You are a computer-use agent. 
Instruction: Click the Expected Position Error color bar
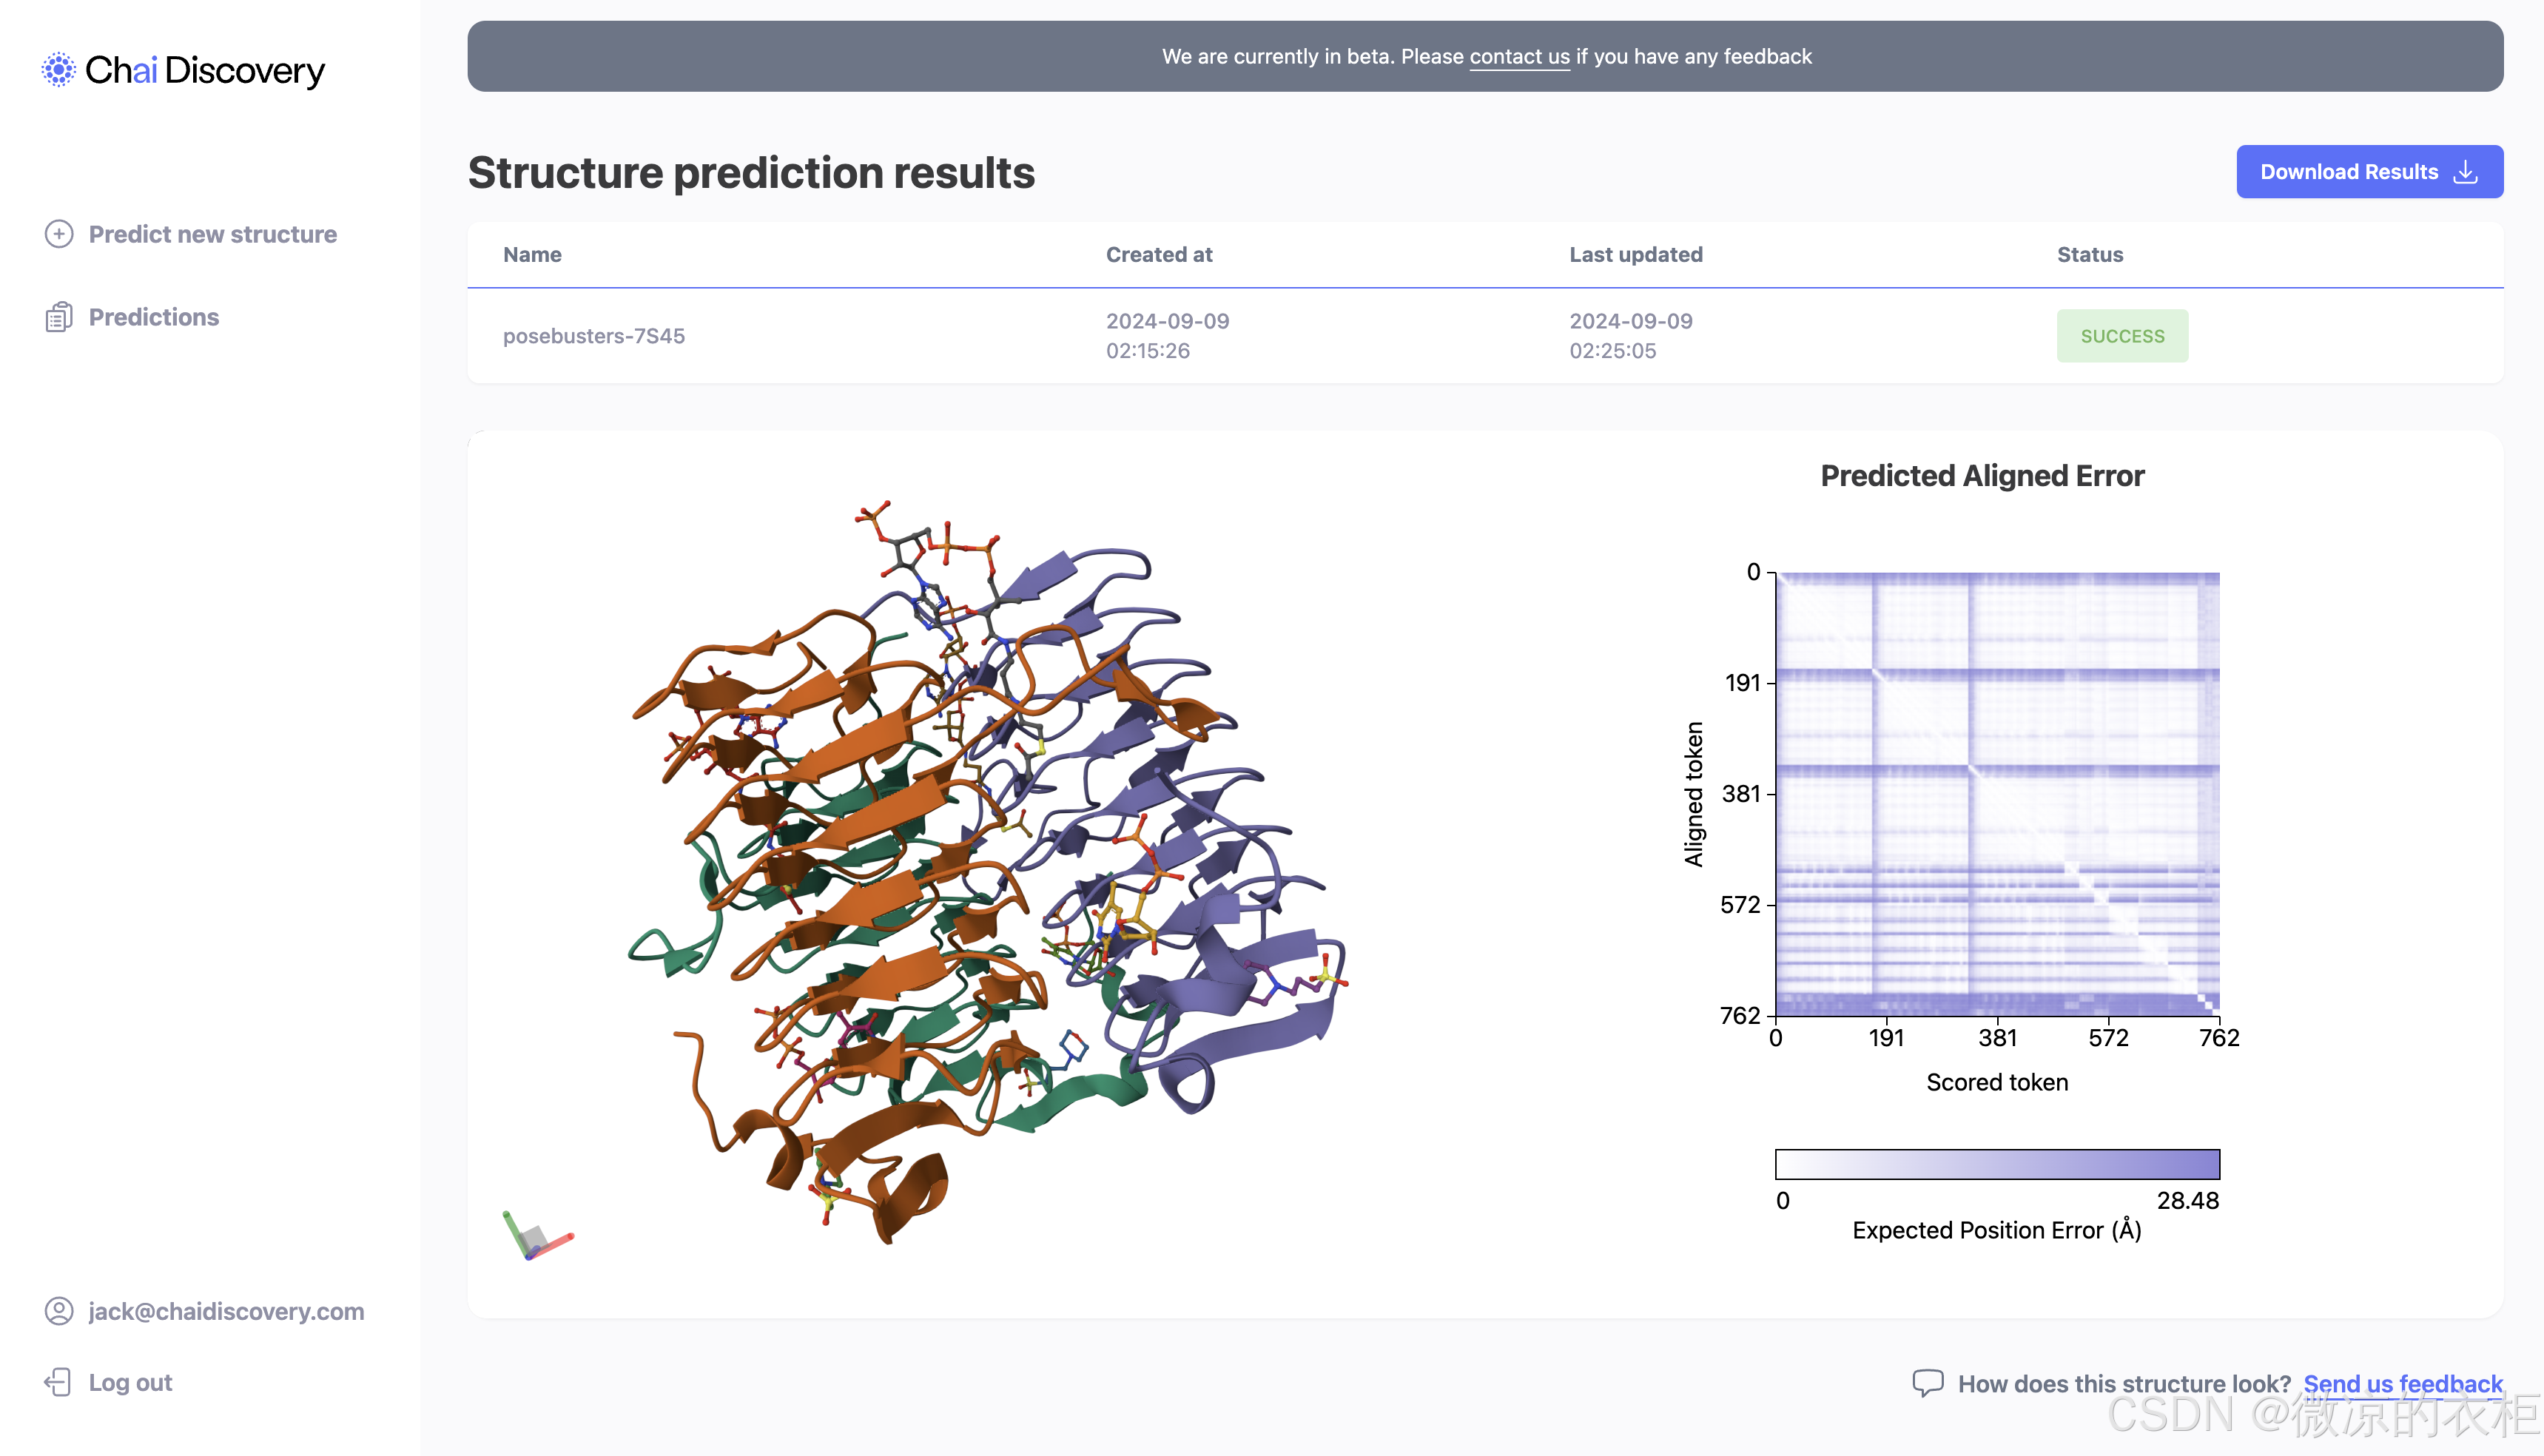point(1997,1164)
